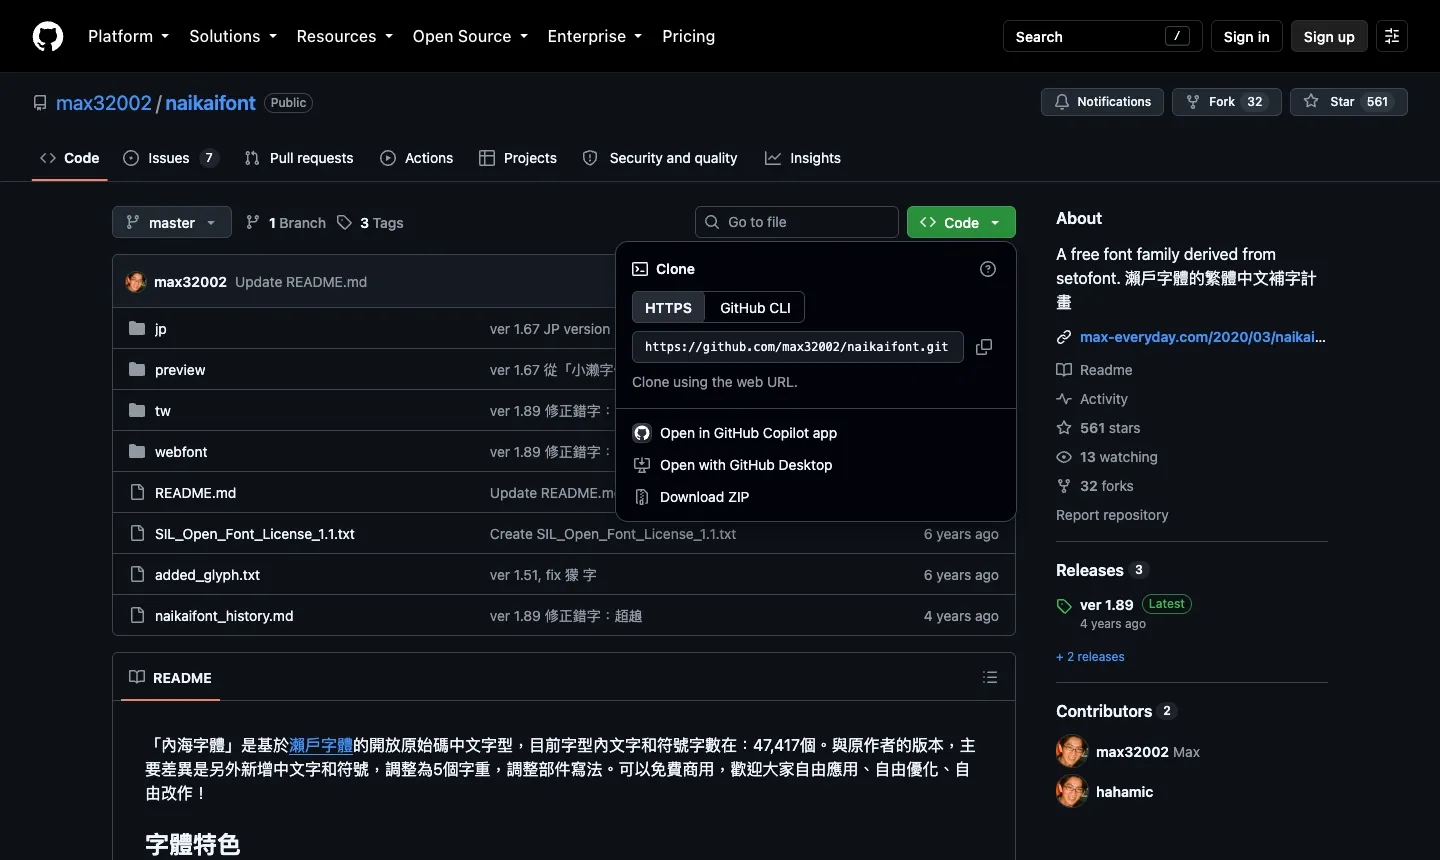Open the Pull requests tab
The height and width of the screenshot is (860, 1440).
tap(299, 158)
